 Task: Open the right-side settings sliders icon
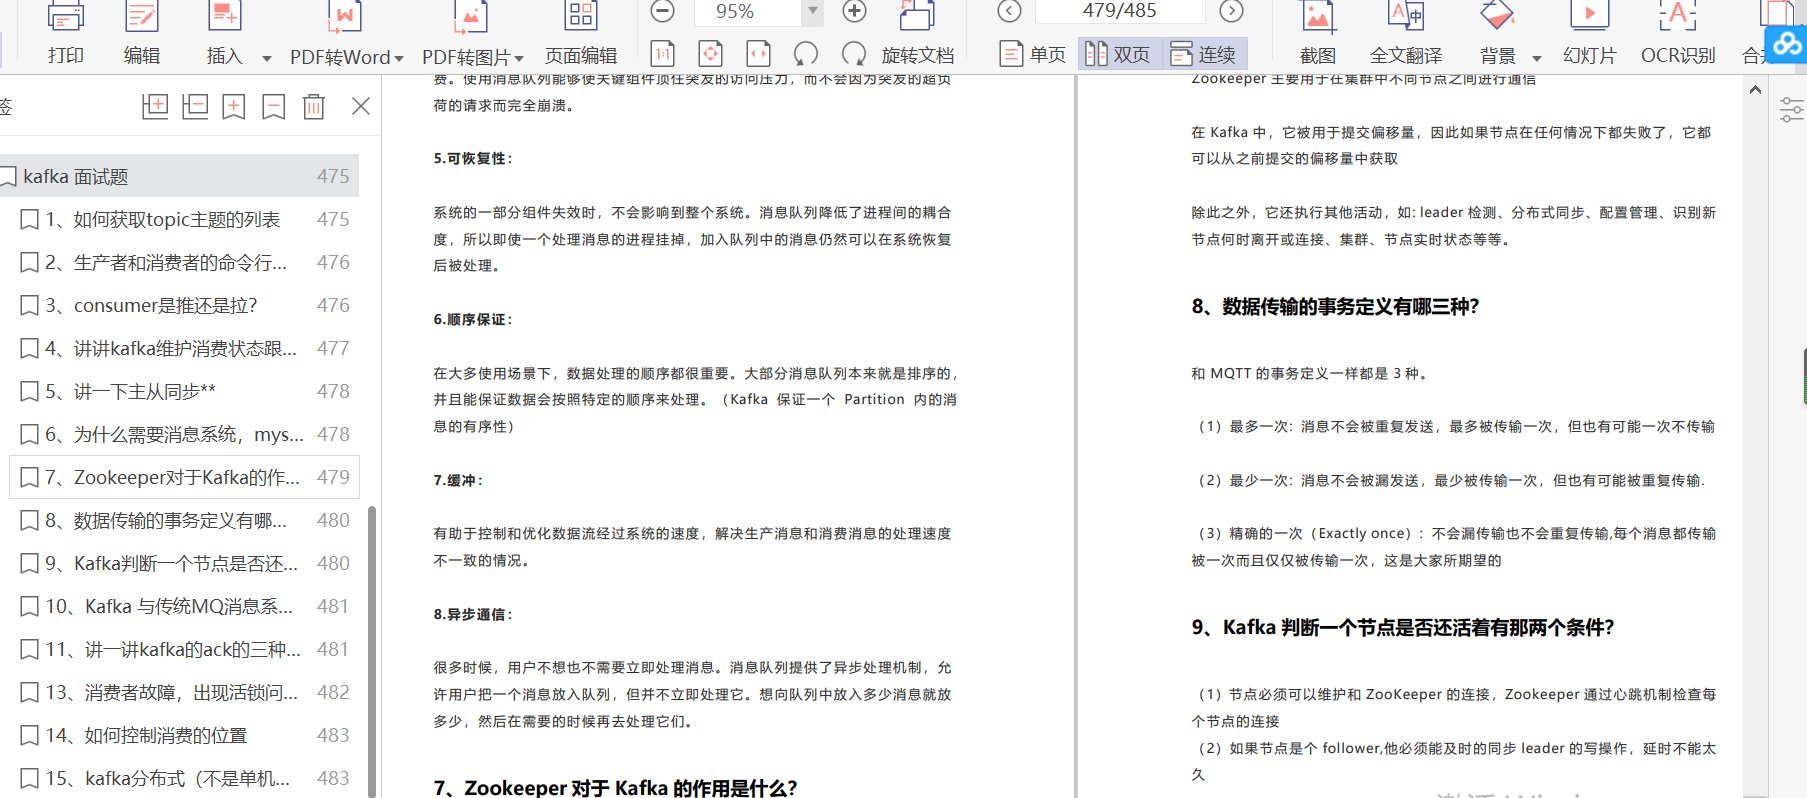(x=1791, y=110)
